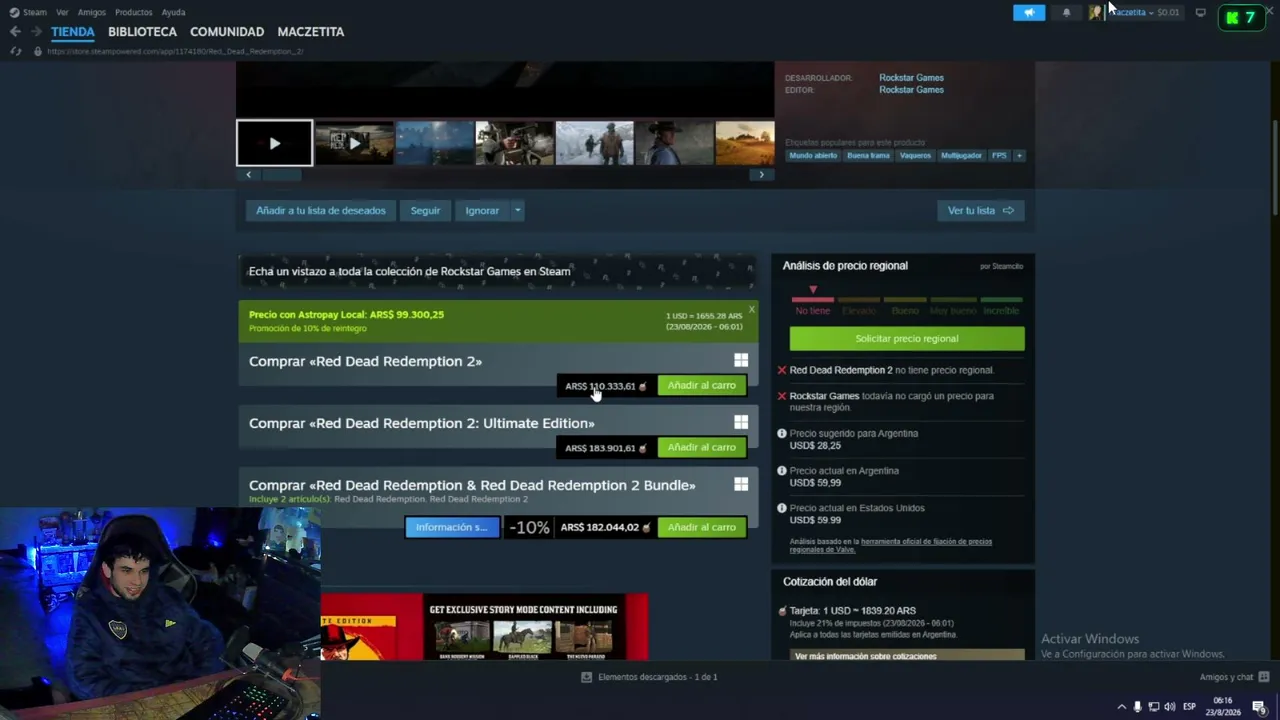Click the Steam logo menu
Image resolution: width=1280 pixels, height=720 pixels.
[28, 12]
